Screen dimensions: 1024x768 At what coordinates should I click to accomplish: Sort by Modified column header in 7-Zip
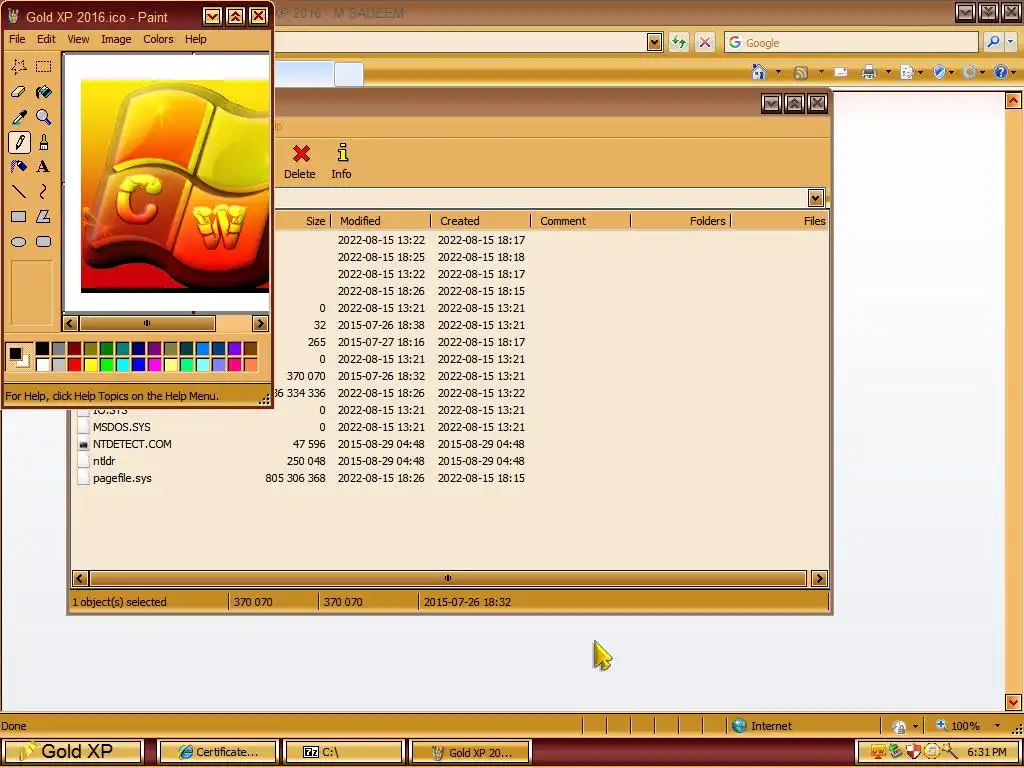click(x=381, y=221)
